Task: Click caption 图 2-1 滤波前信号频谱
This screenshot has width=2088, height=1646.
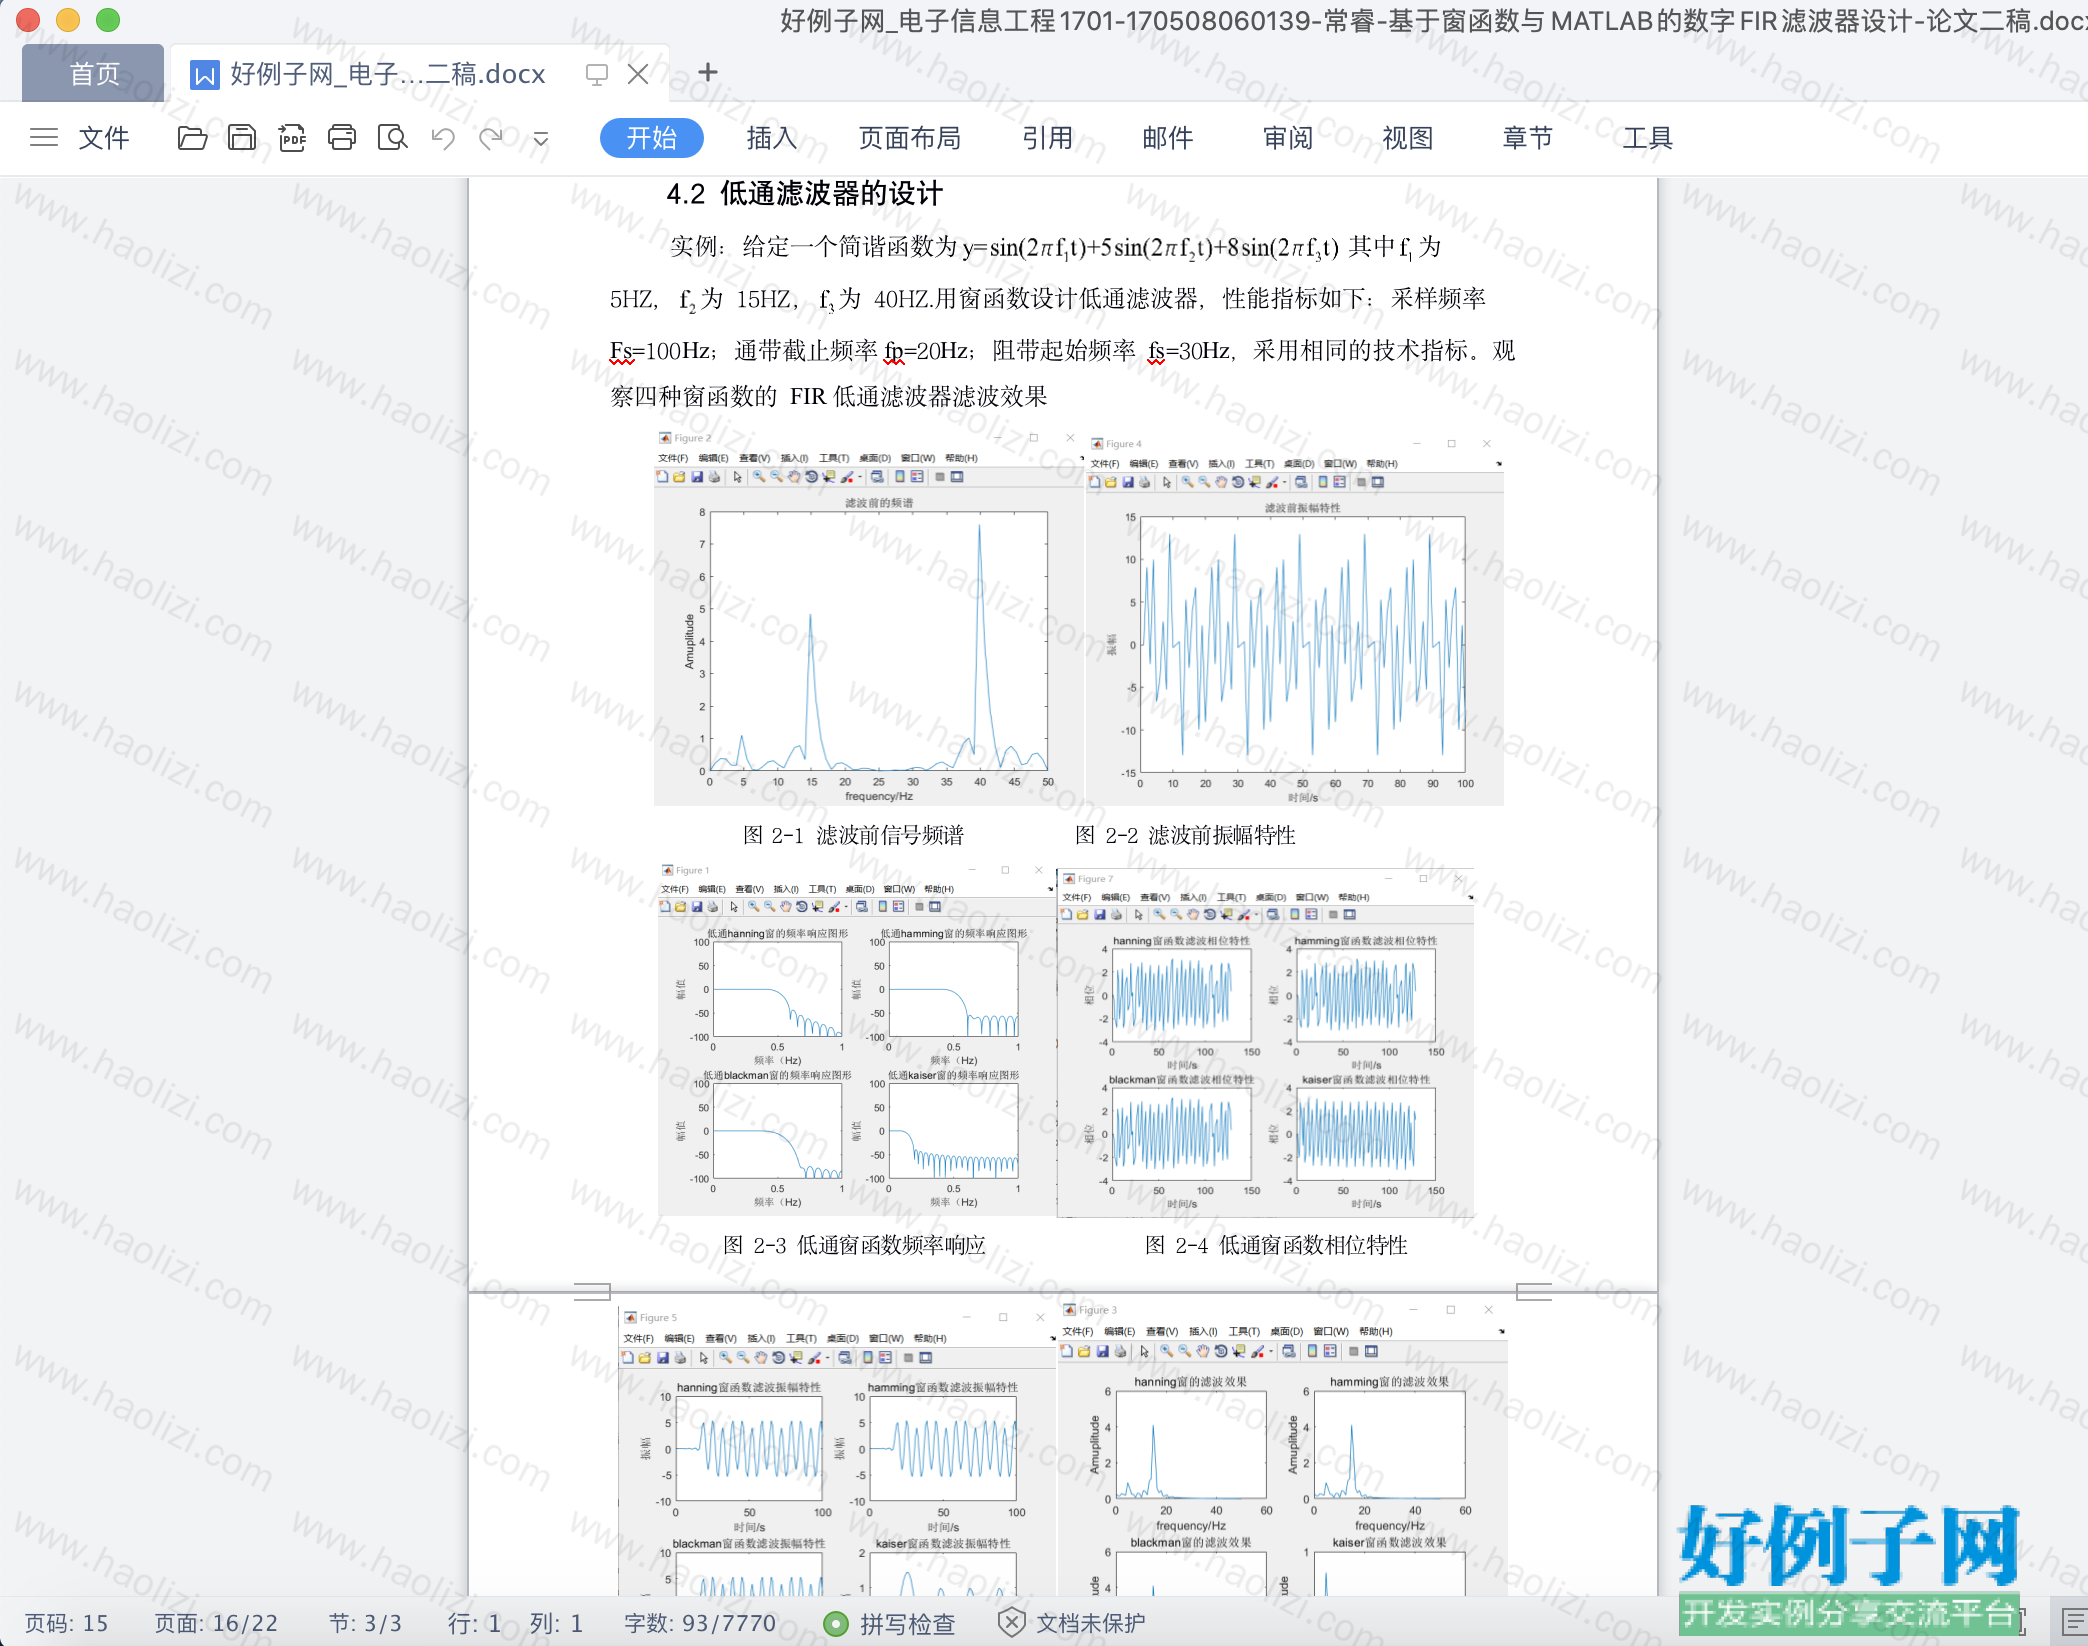Action: (854, 835)
